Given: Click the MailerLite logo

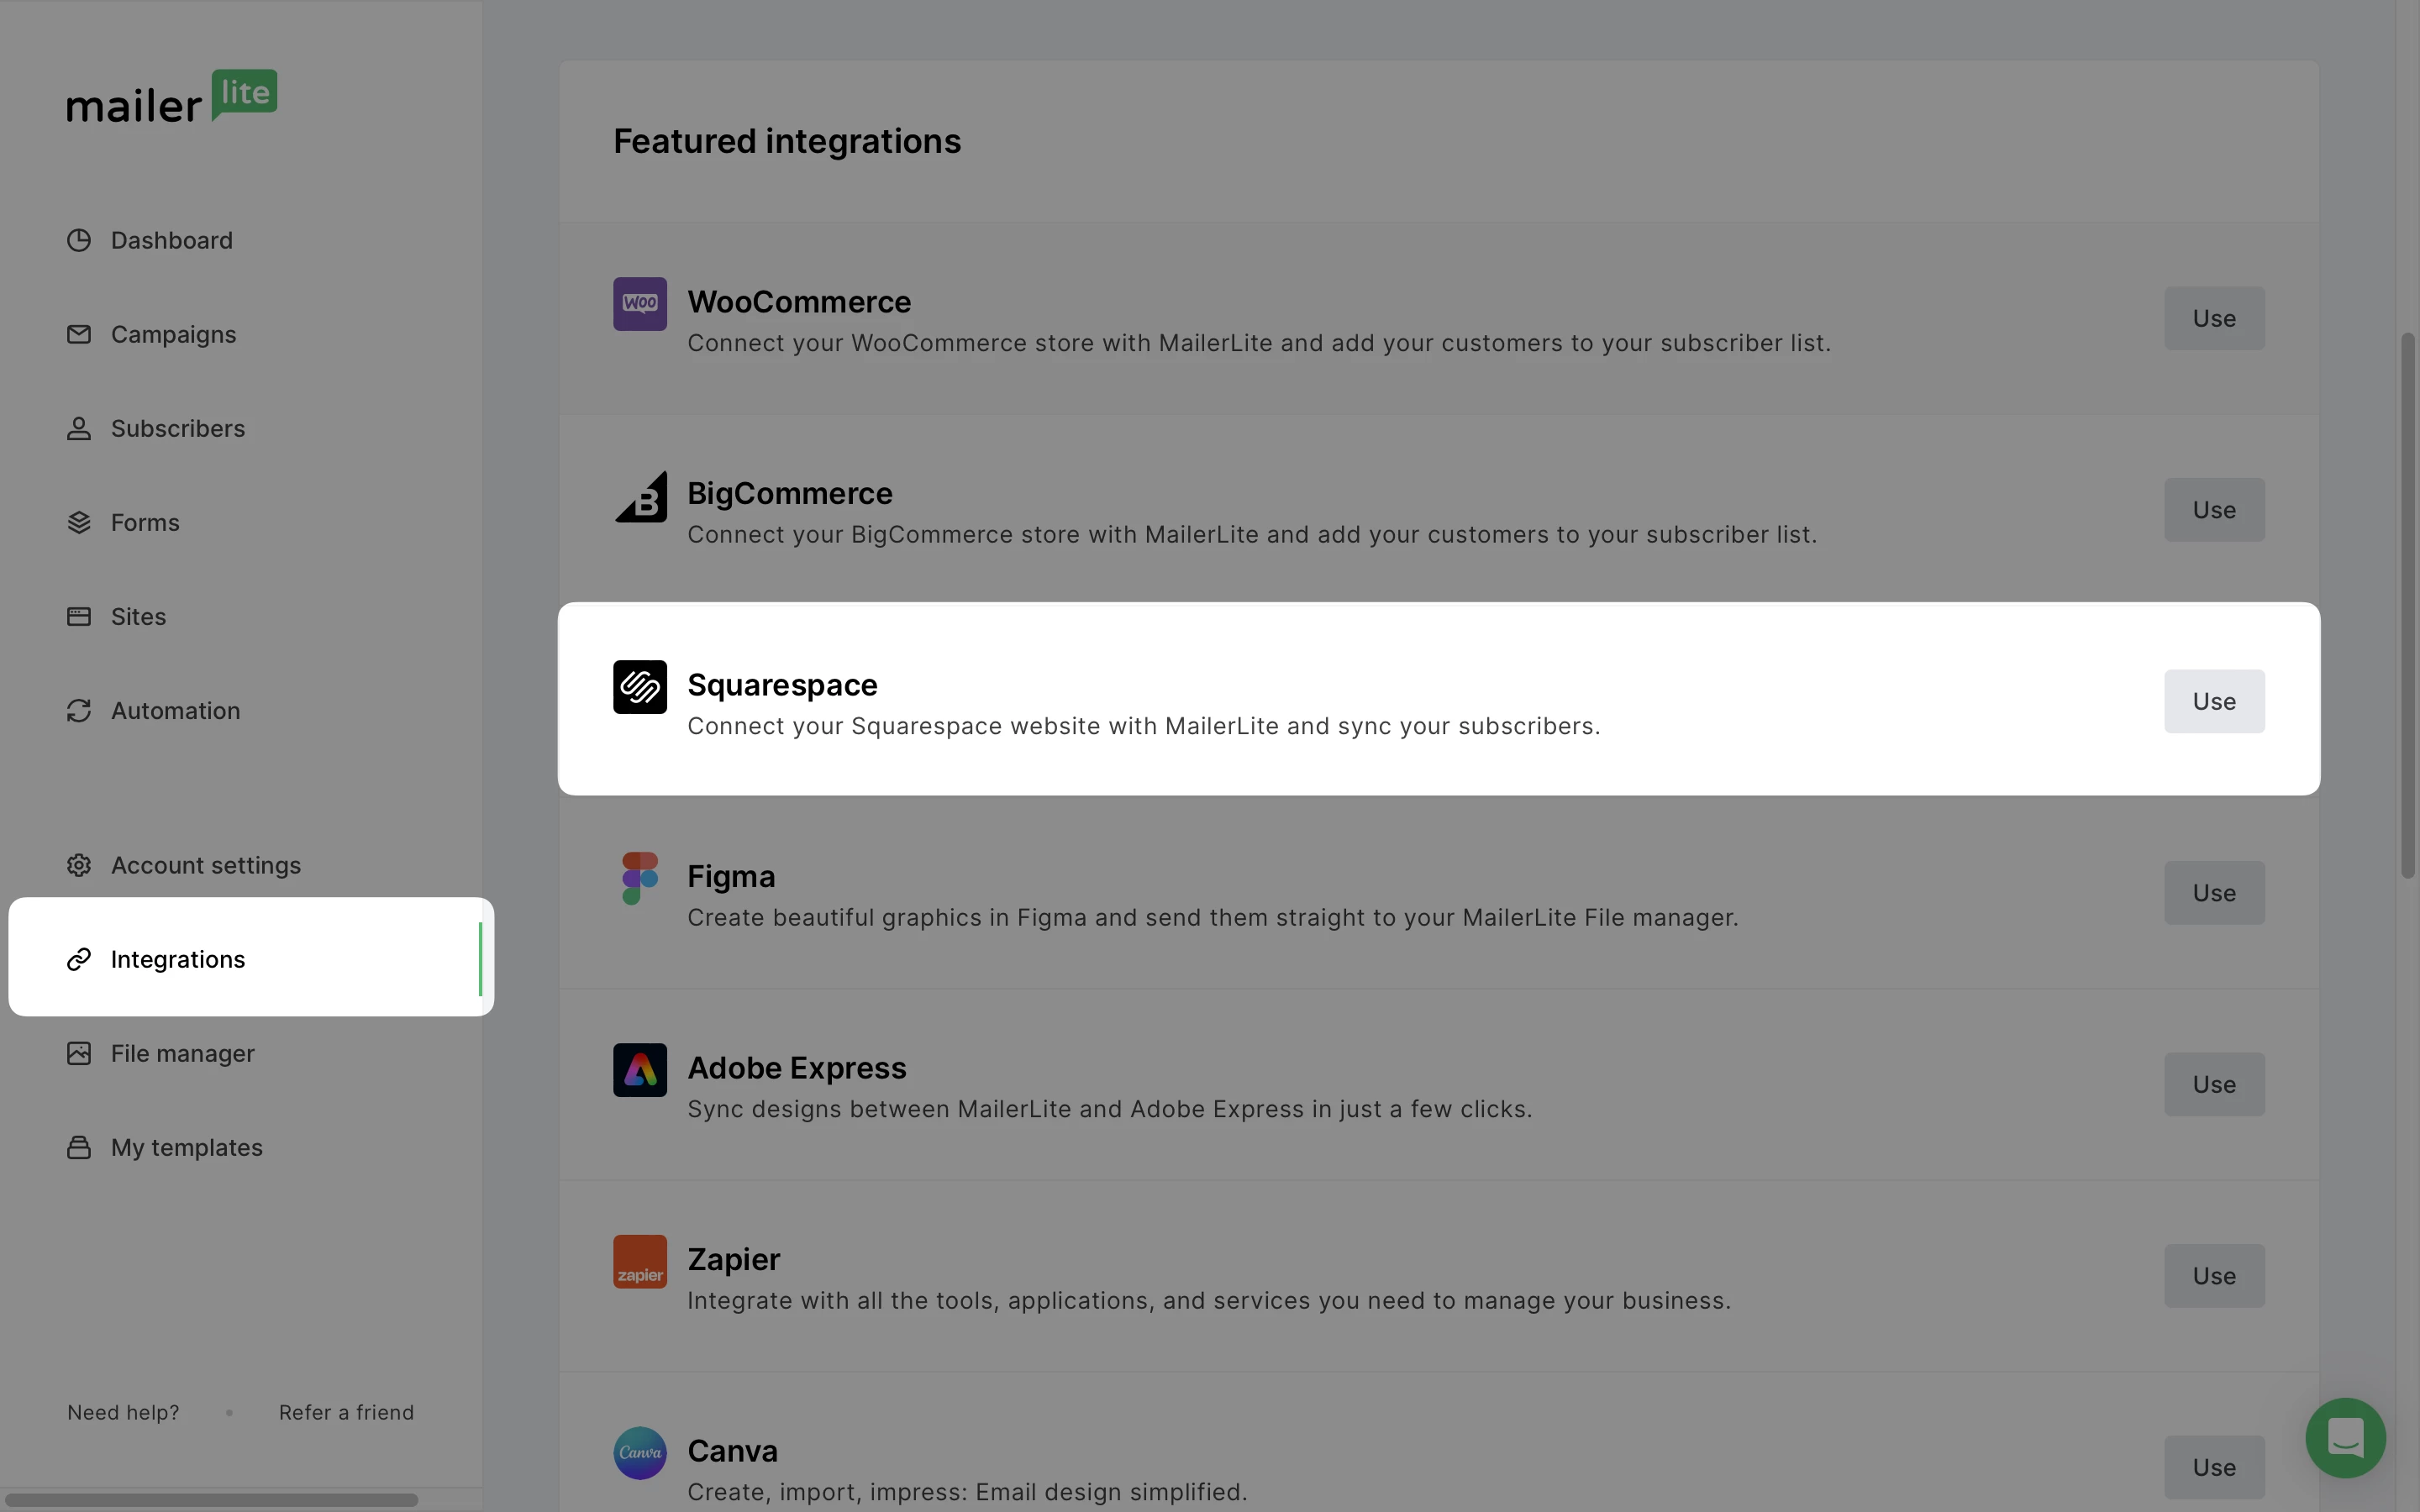Looking at the screenshot, I should [172, 98].
